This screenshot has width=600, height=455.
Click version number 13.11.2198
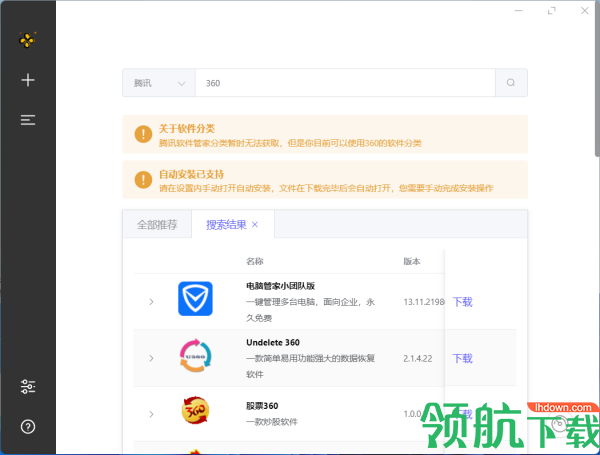click(x=424, y=302)
